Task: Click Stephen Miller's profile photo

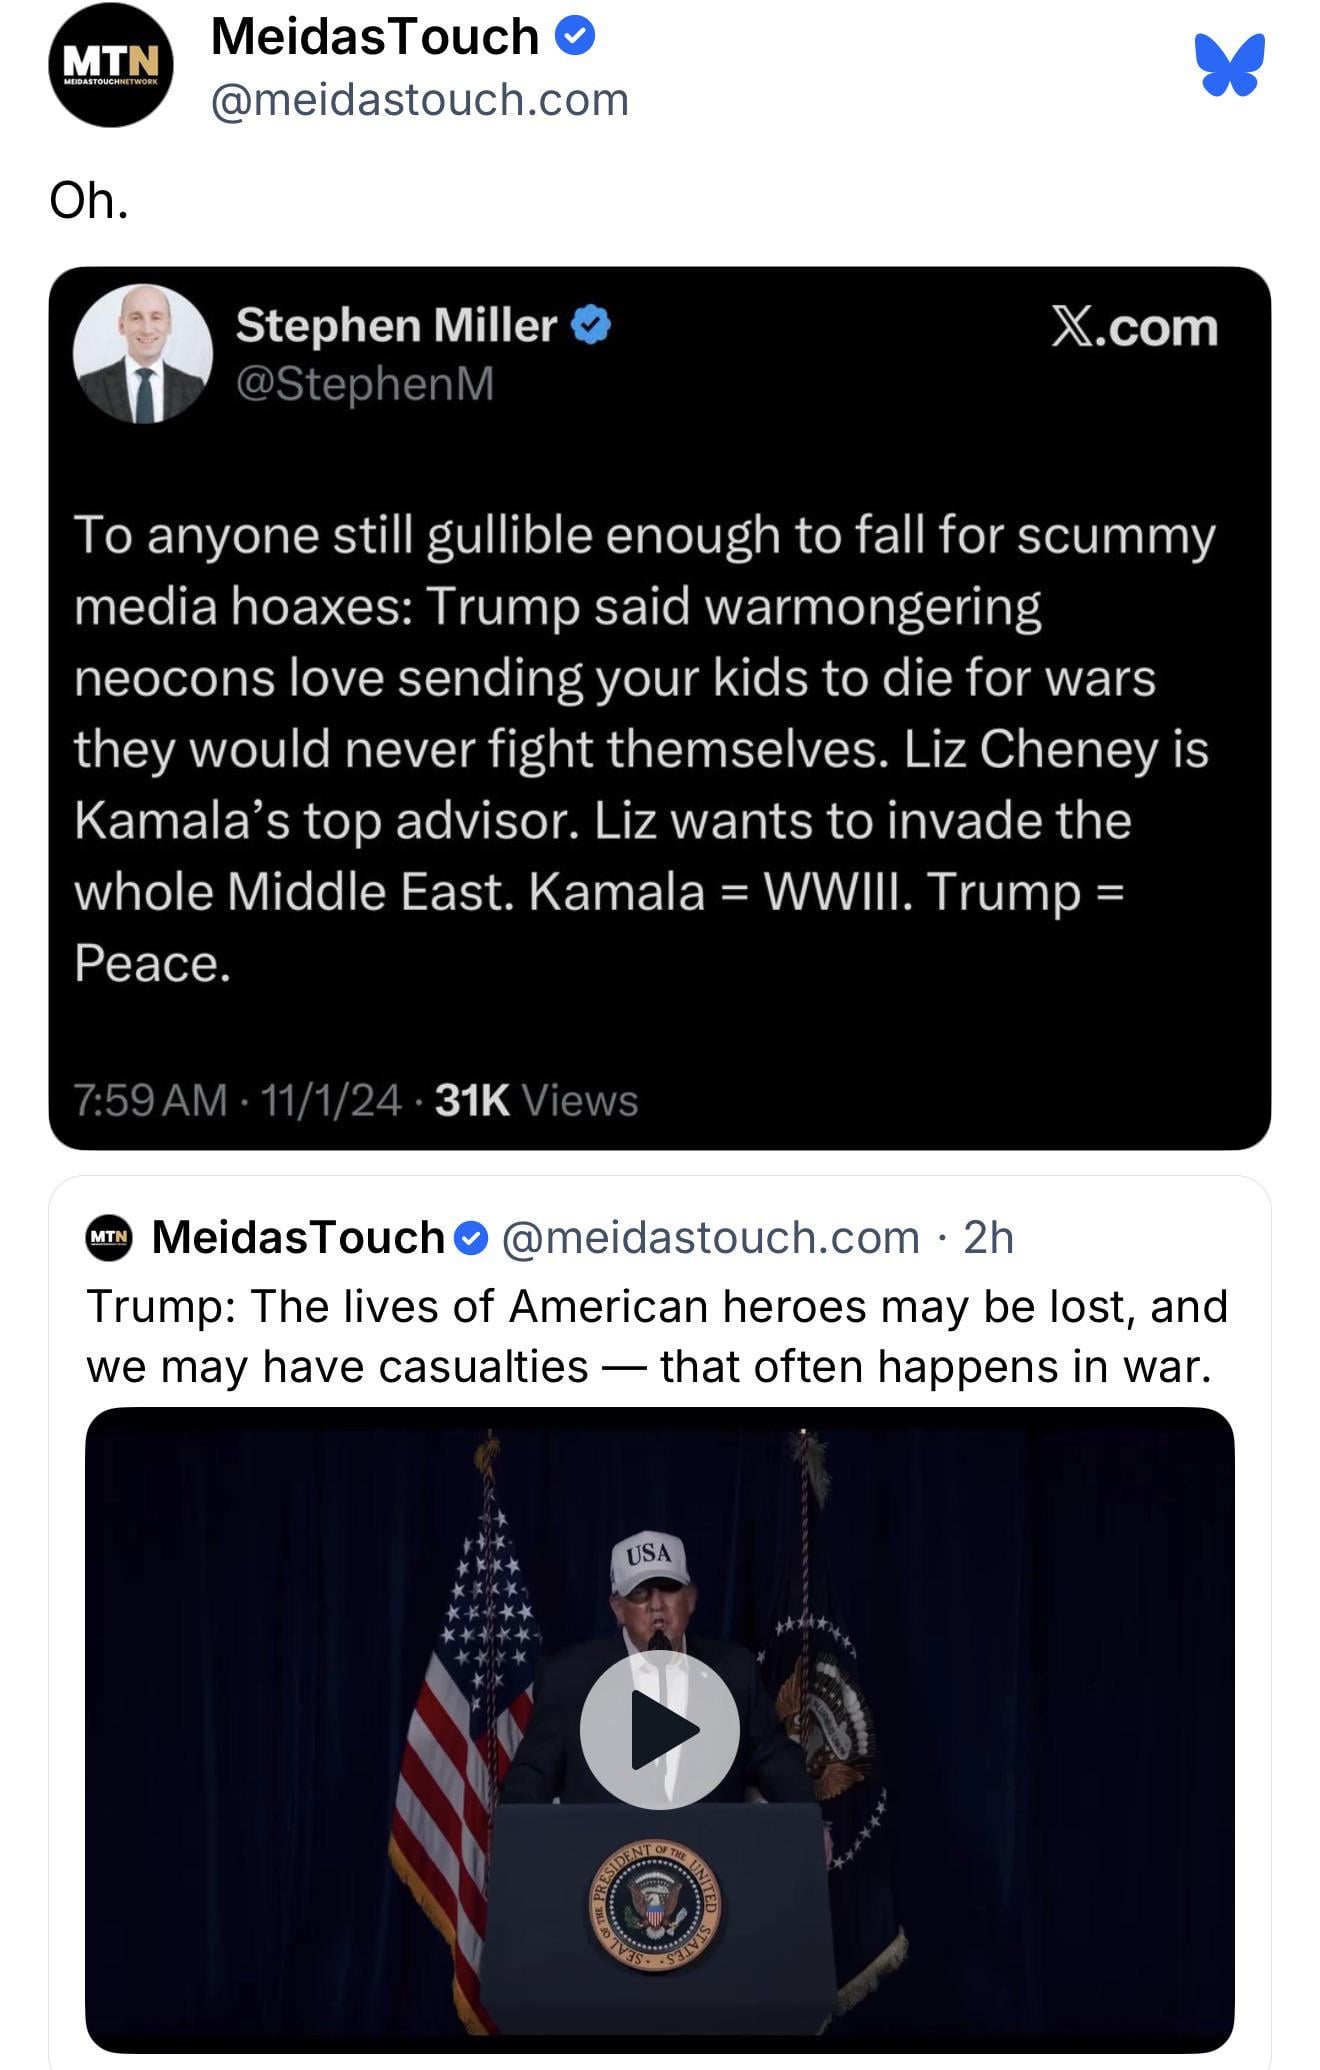Action: tap(143, 354)
